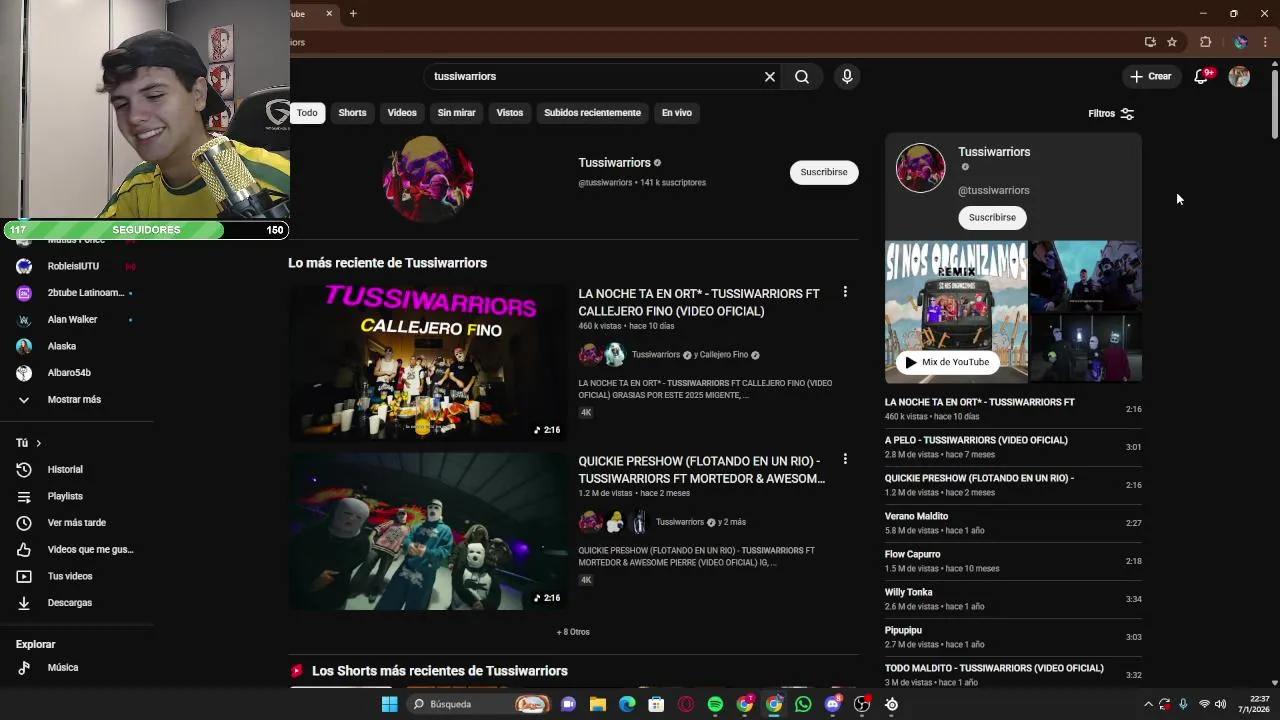Expand the '+ 8 Otros' videos list
This screenshot has height=720, width=1280.
[573, 632]
